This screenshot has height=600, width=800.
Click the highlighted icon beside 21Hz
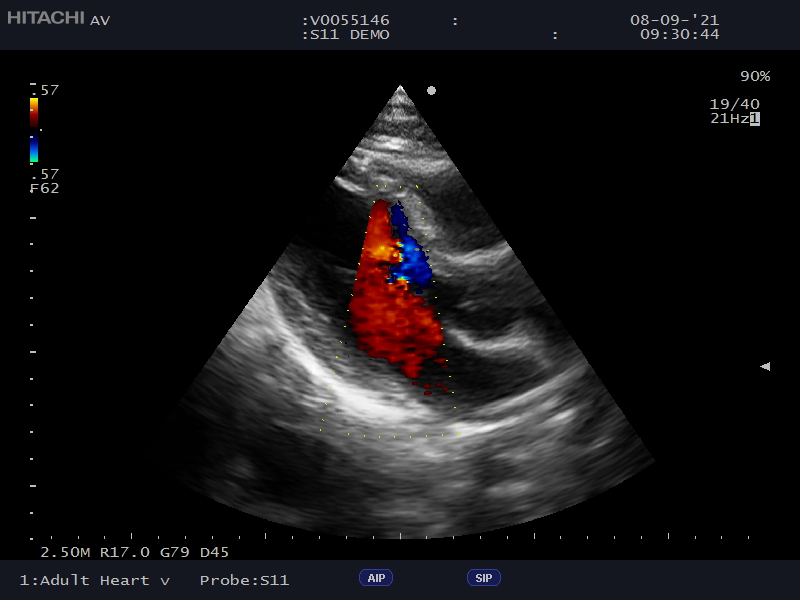[x=755, y=119]
